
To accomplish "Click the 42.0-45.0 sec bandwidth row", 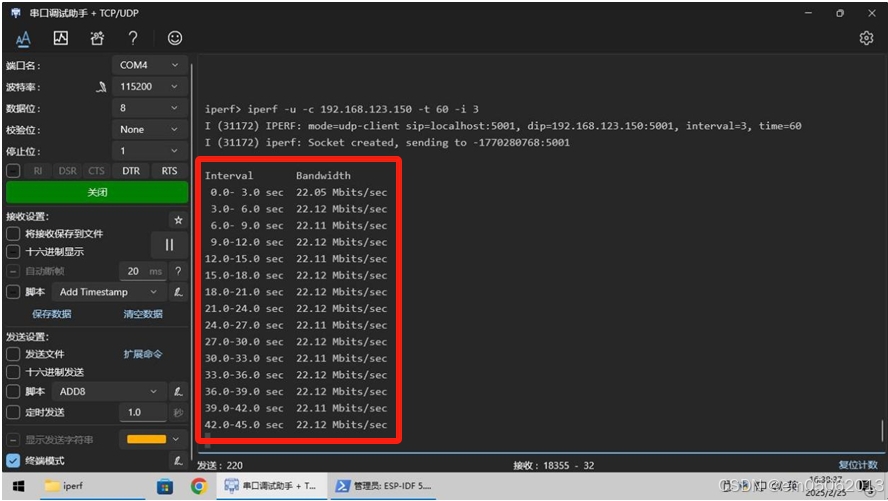I will click(x=296, y=425).
